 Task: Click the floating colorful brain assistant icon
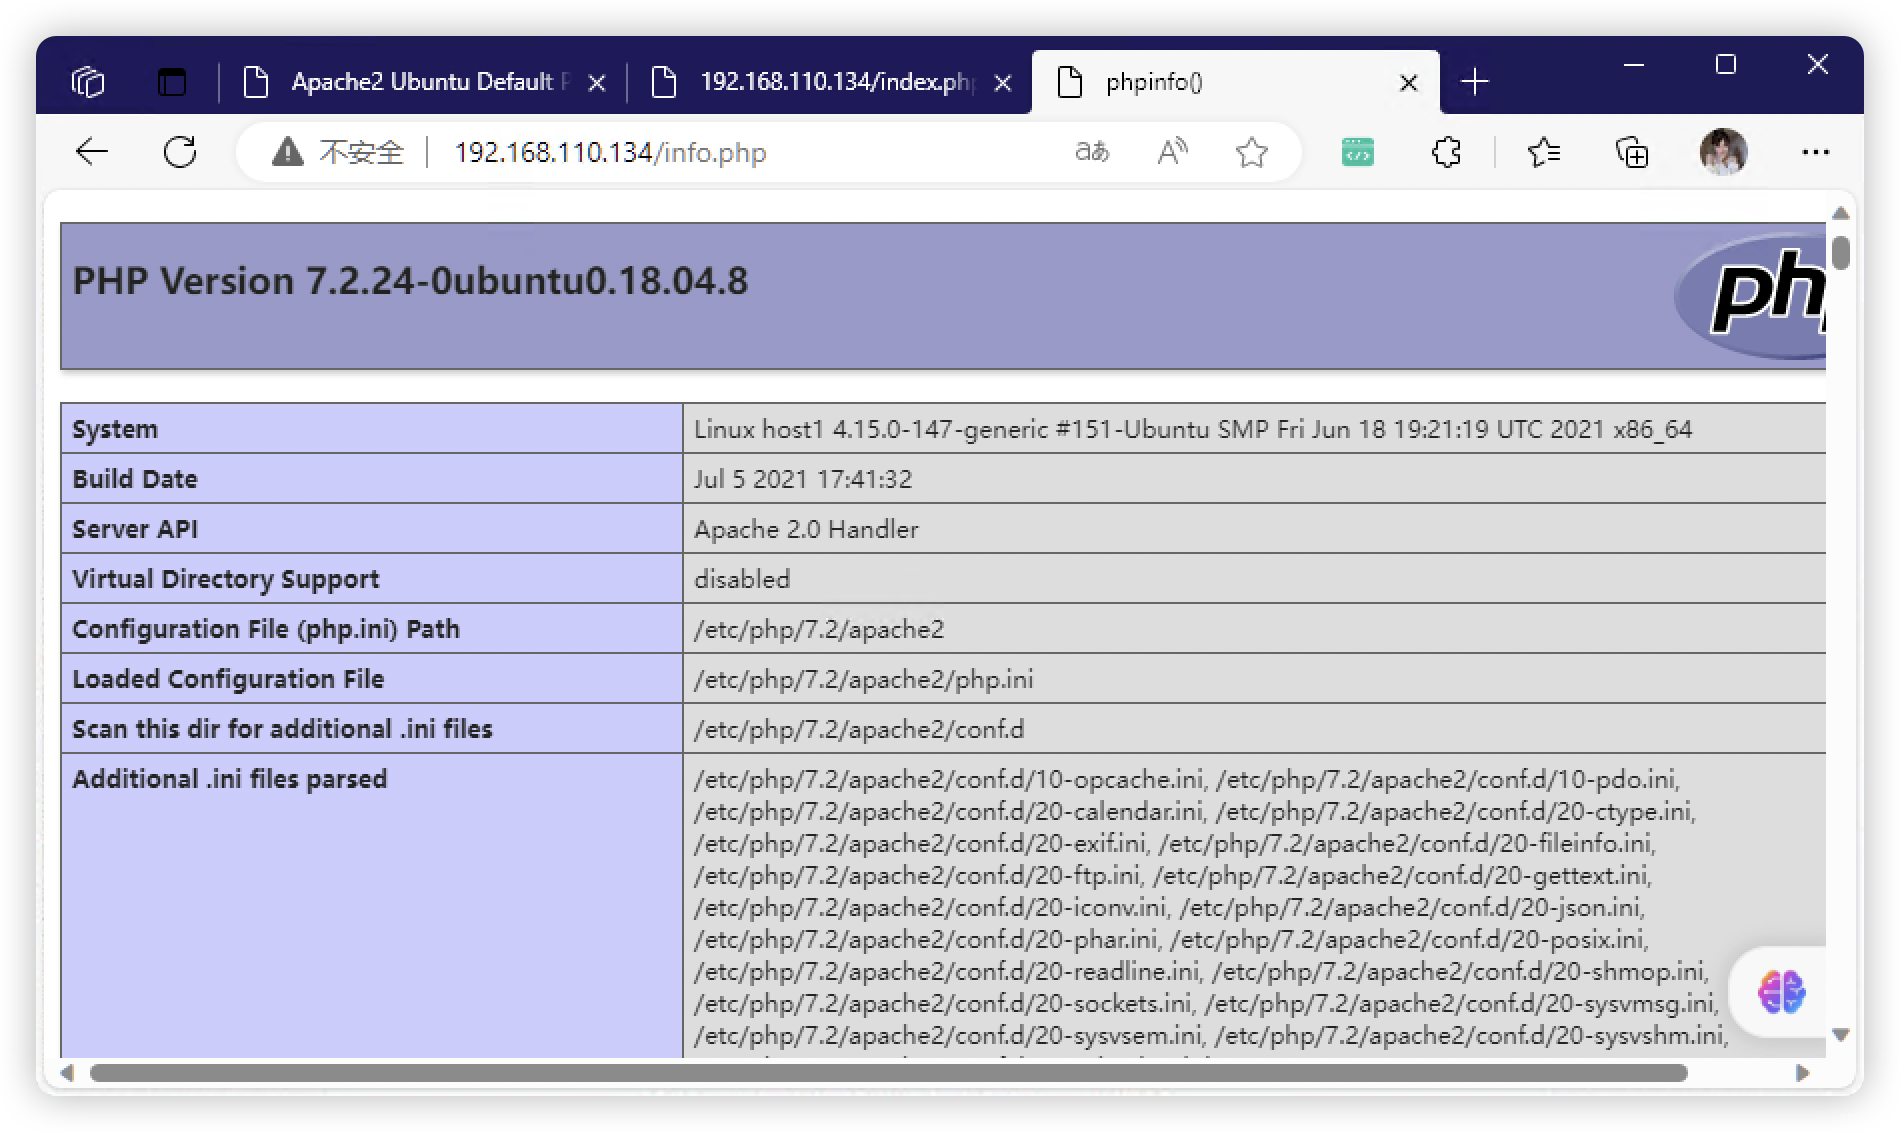tap(1781, 992)
